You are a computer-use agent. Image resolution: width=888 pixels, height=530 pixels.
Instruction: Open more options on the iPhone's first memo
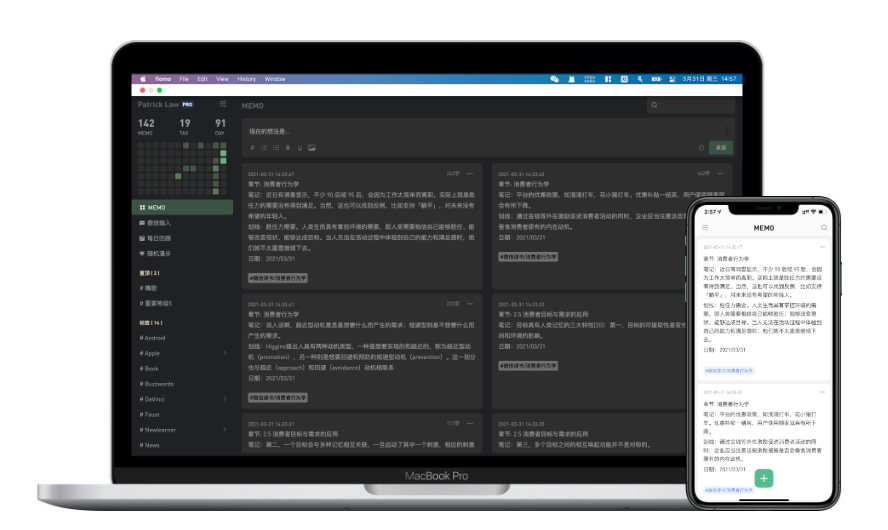(x=822, y=247)
